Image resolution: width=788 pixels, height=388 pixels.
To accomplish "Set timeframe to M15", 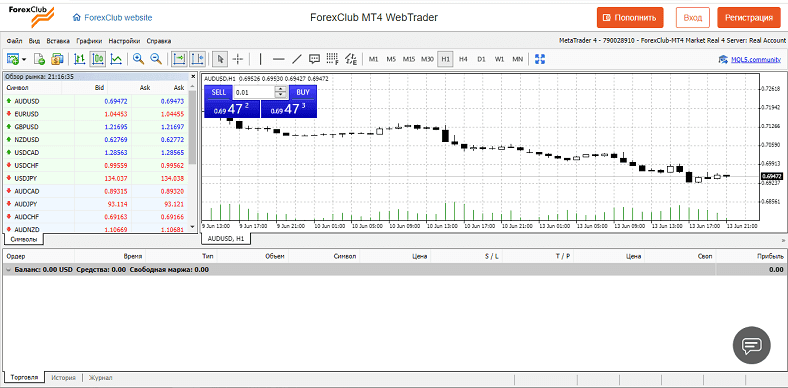I will (x=409, y=59).
